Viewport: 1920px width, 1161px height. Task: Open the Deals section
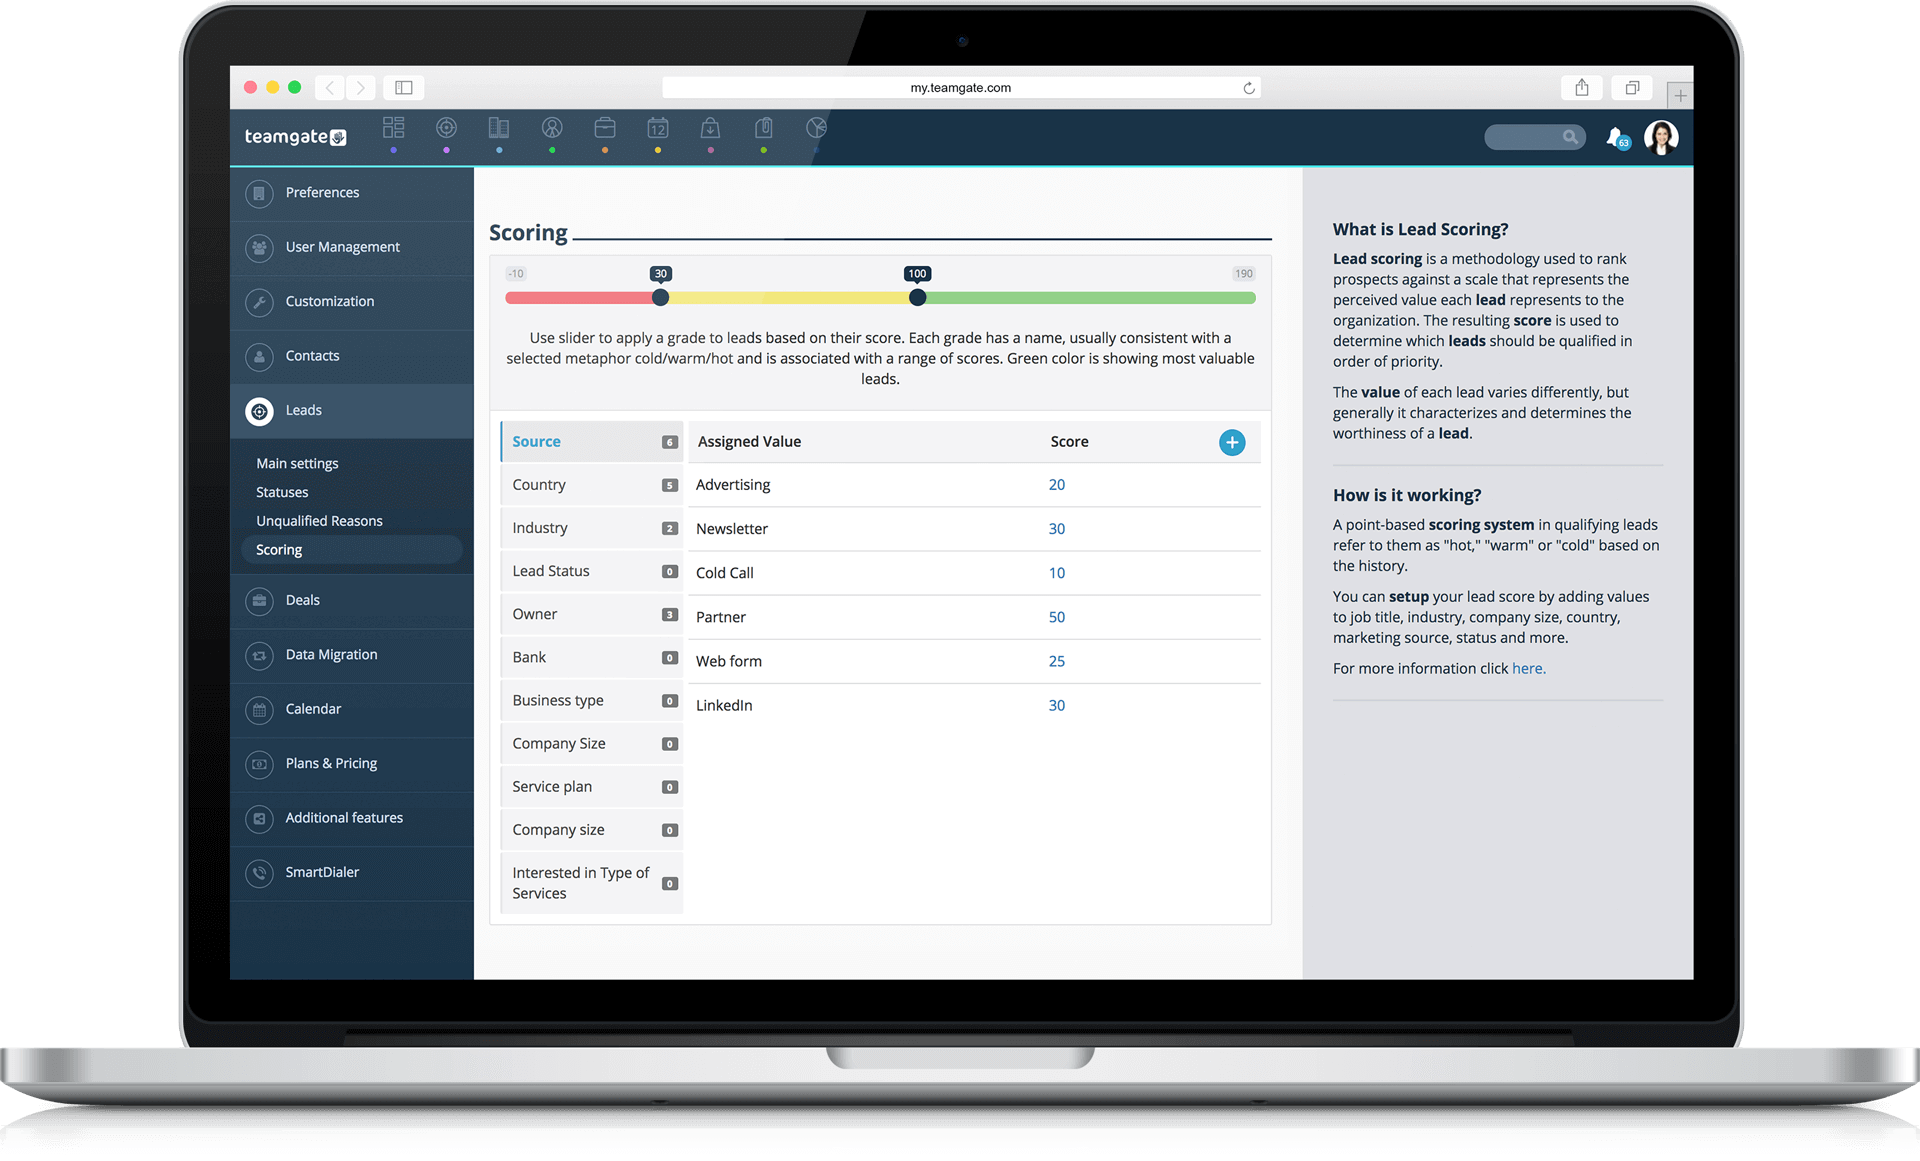pos(302,599)
